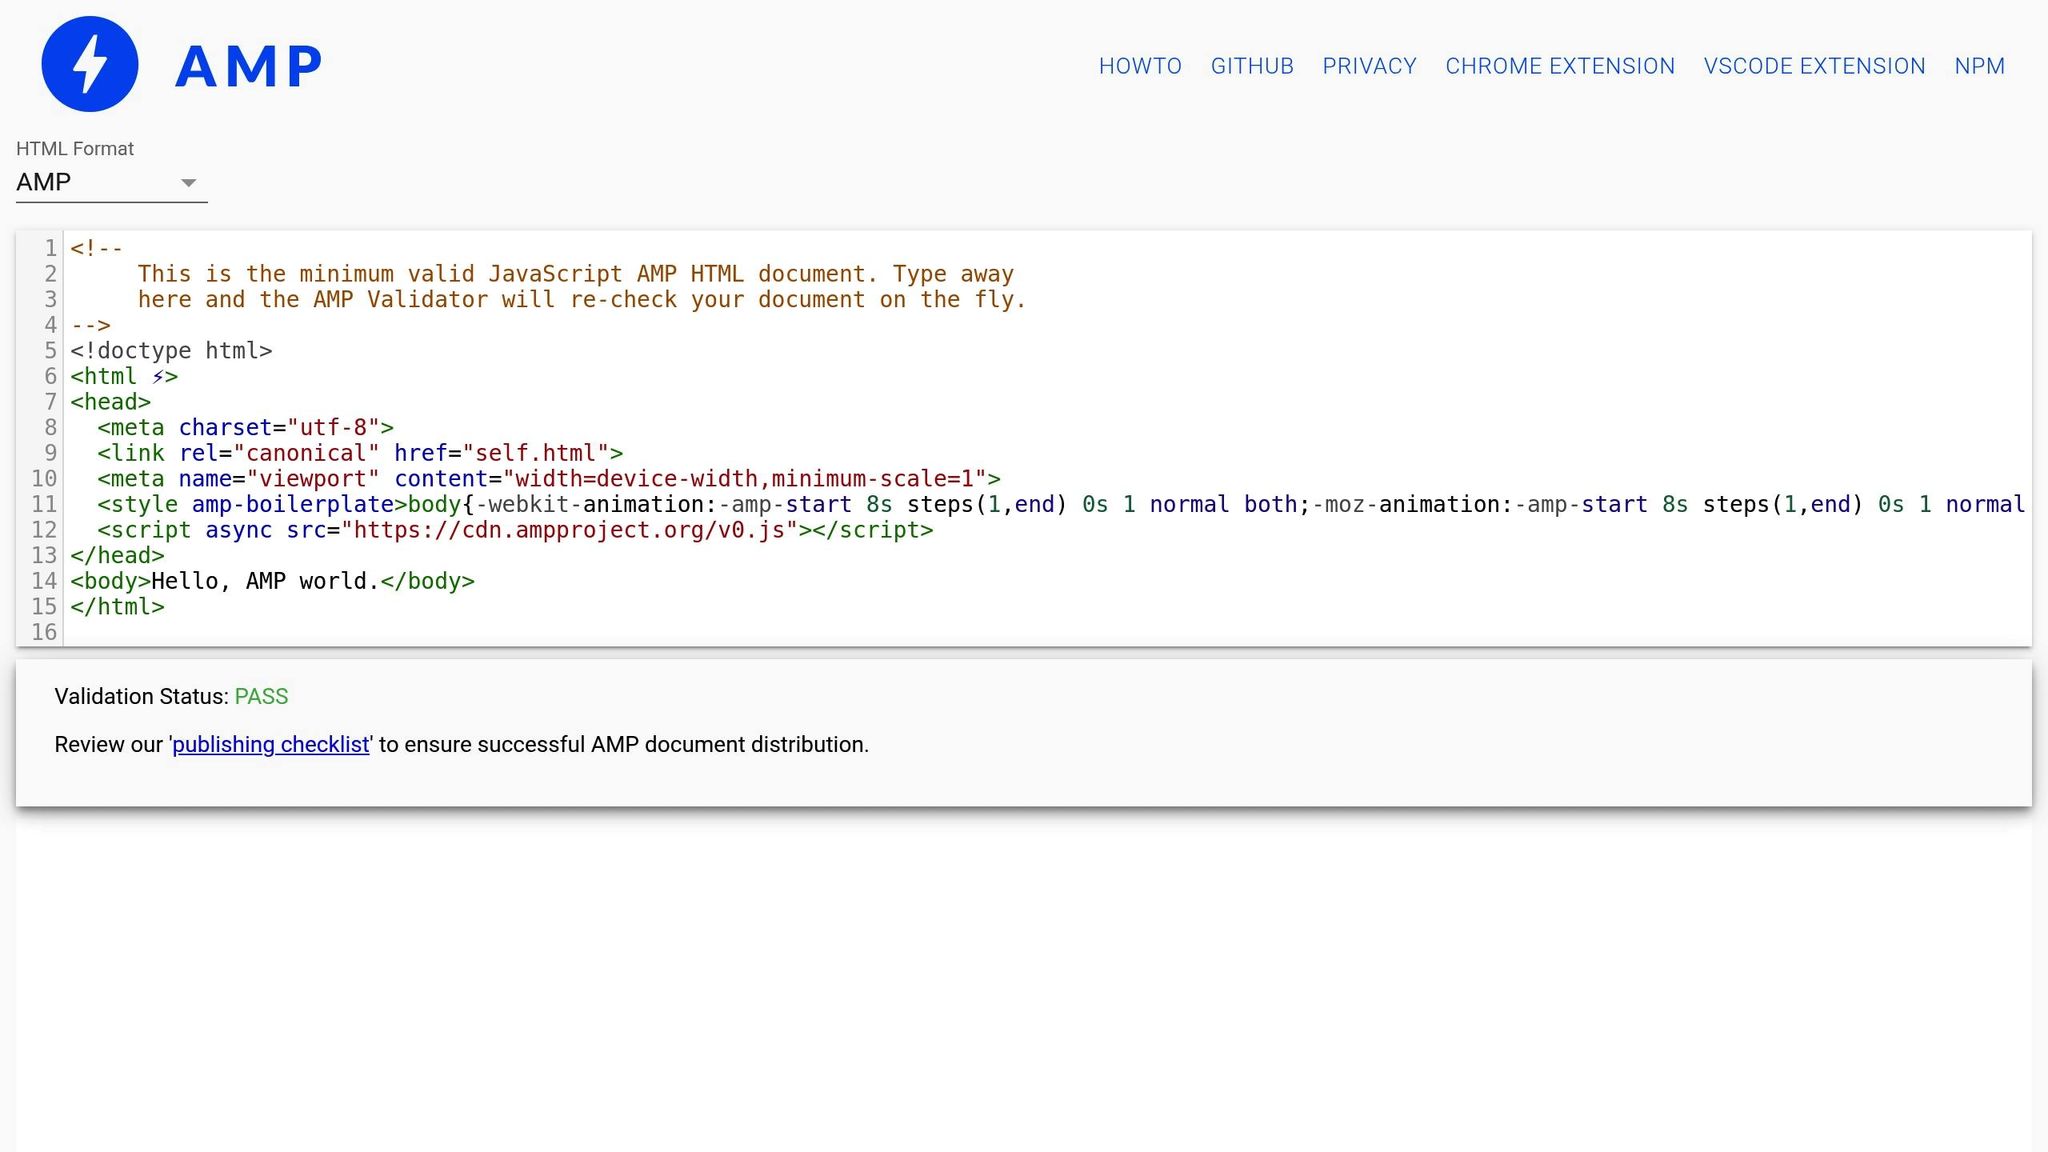Open the PRIVACY page
Screen dimensions: 2048x1152
[1369, 66]
